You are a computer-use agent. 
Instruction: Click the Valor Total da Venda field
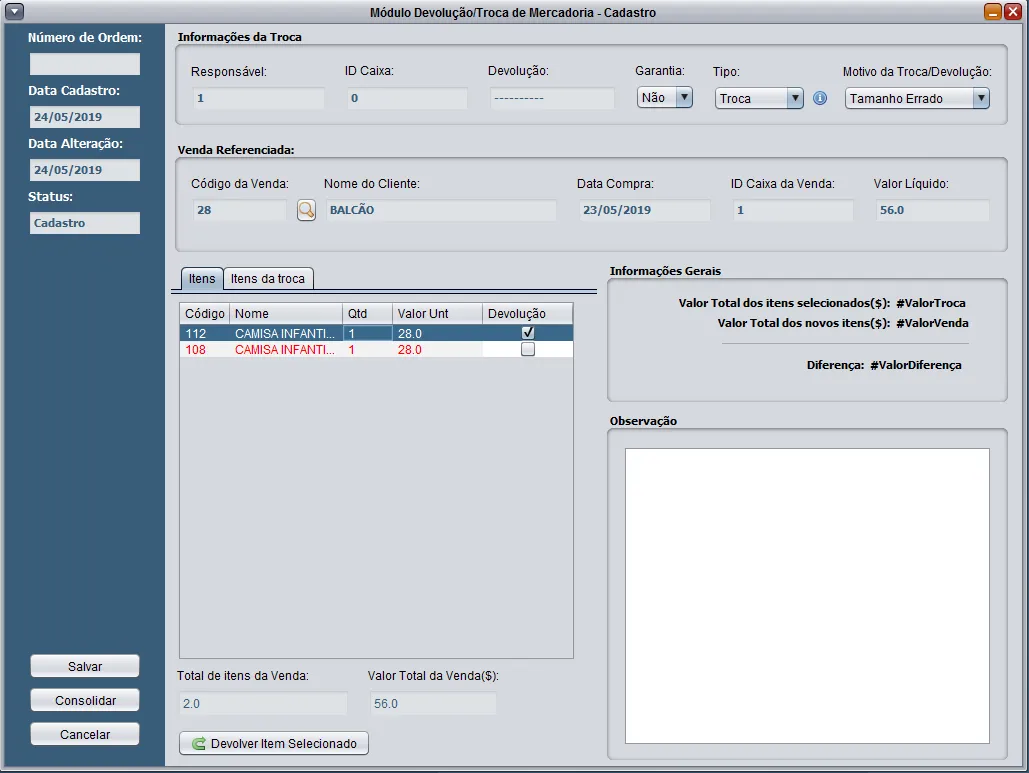click(x=433, y=703)
